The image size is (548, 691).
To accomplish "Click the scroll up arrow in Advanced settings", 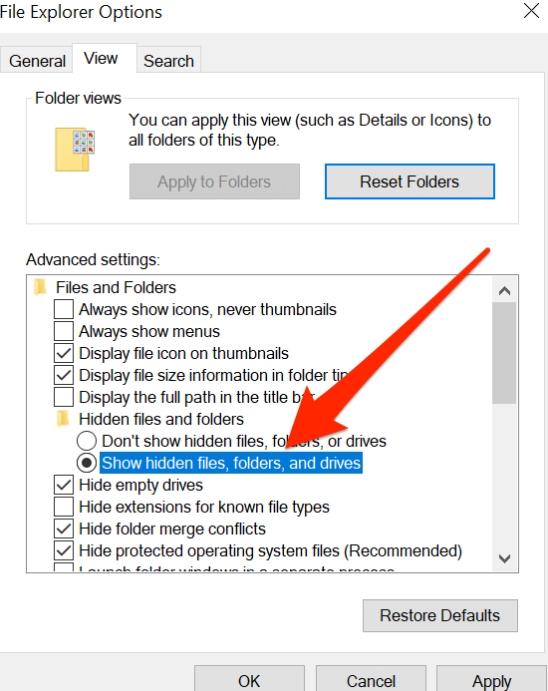I will (x=504, y=291).
